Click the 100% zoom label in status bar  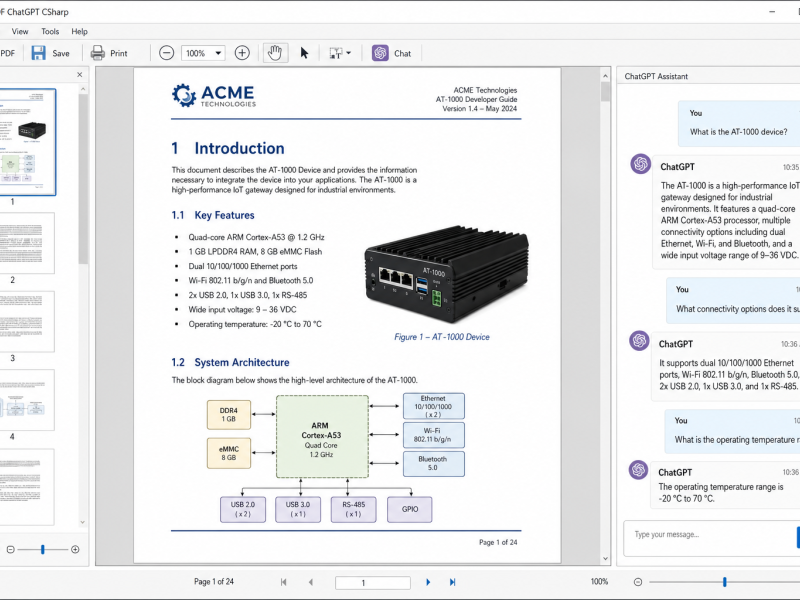click(x=599, y=582)
